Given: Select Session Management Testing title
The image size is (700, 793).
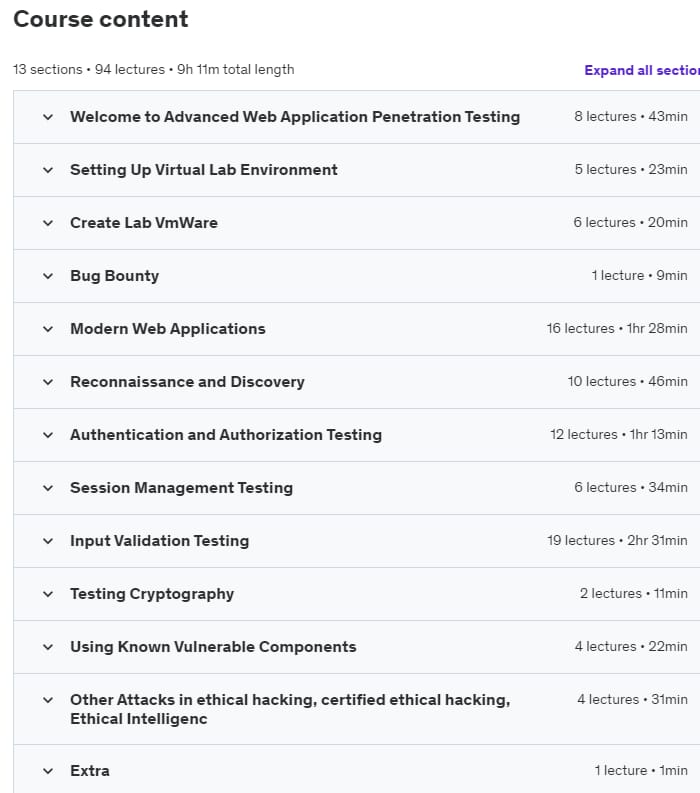Looking at the screenshot, I should pos(181,488).
